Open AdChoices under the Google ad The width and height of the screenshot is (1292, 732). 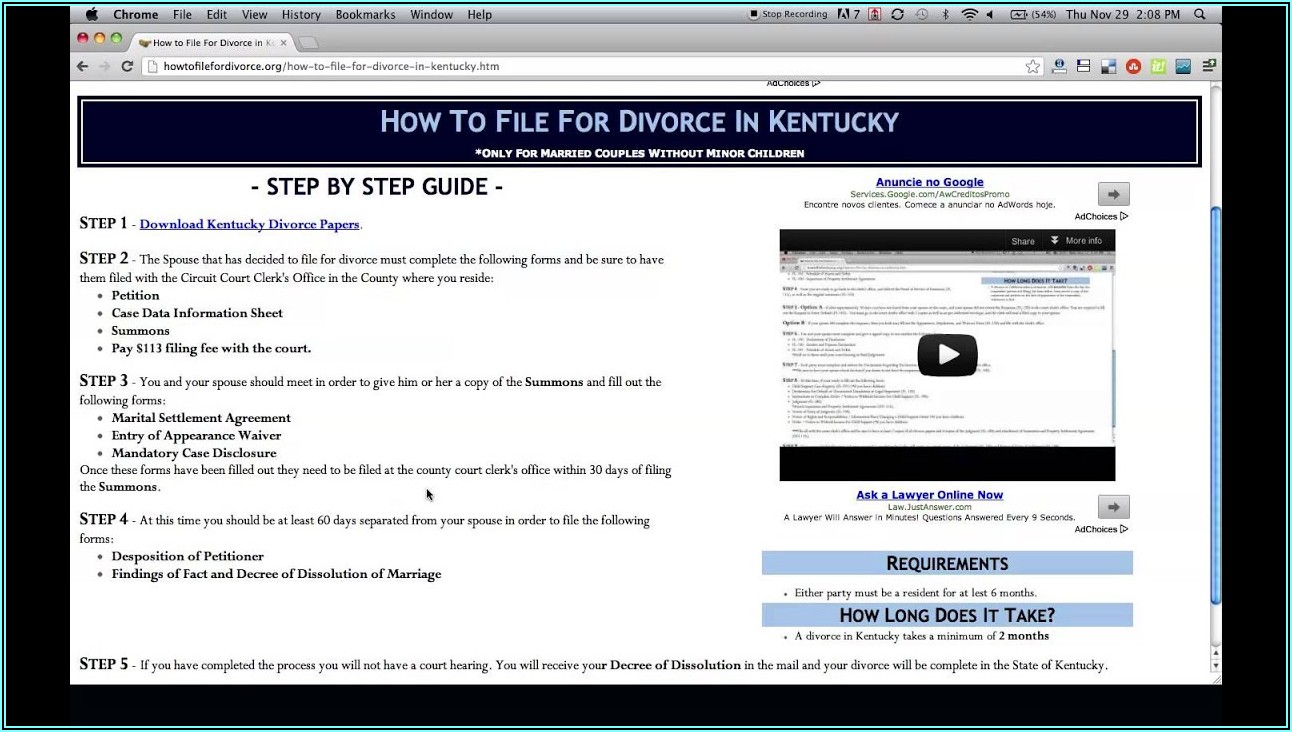1101,216
